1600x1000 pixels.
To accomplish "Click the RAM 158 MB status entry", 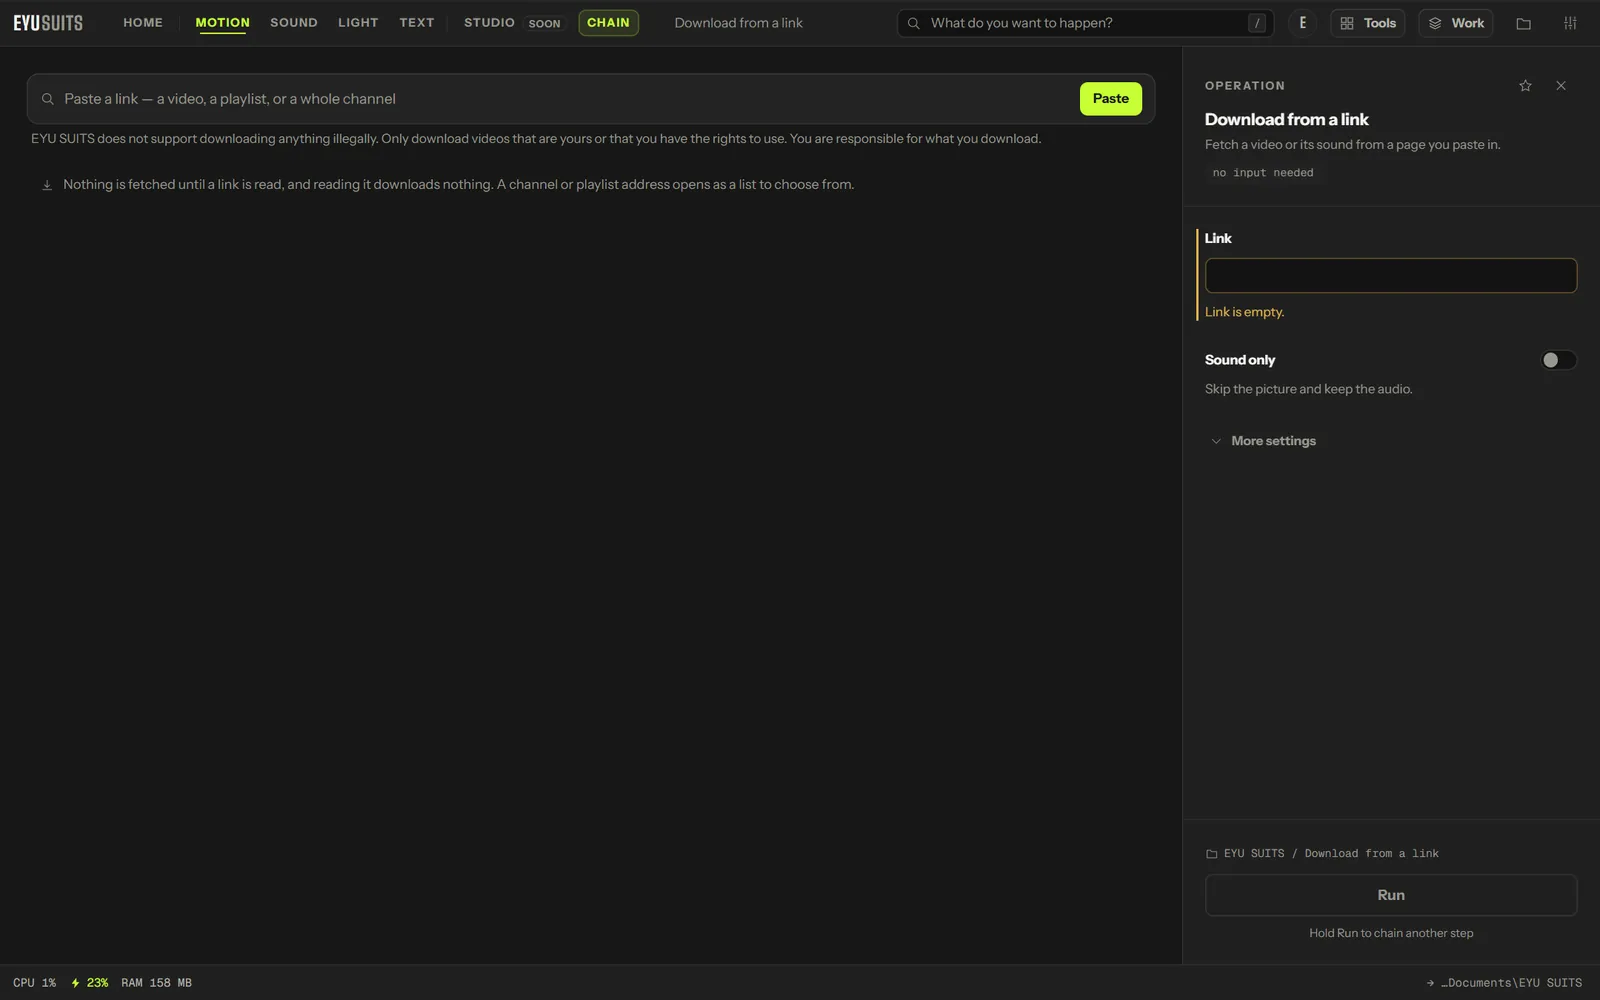I will [x=156, y=983].
